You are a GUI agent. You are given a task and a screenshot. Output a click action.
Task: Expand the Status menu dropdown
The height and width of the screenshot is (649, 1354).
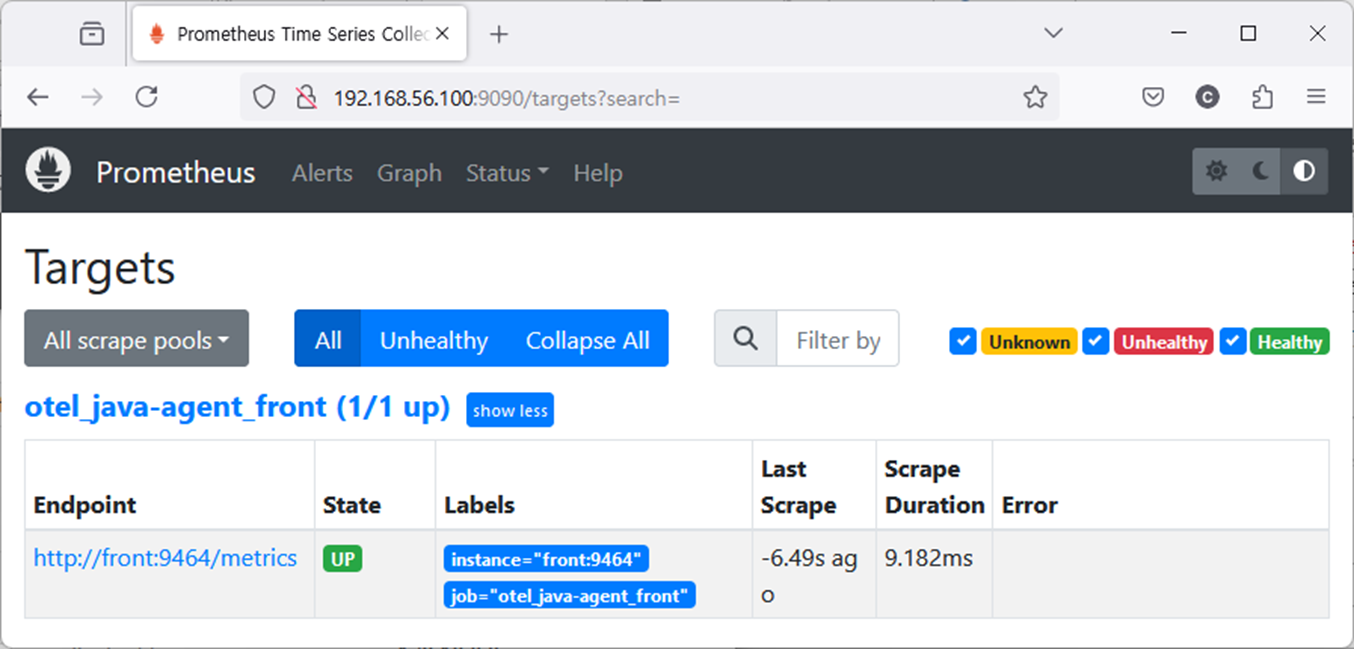point(507,173)
